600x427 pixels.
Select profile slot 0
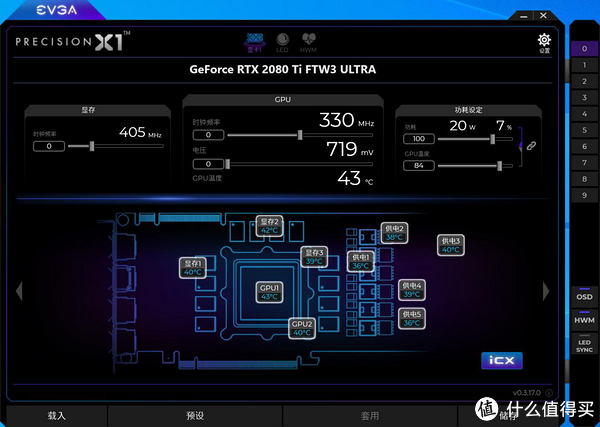[x=584, y=49]
